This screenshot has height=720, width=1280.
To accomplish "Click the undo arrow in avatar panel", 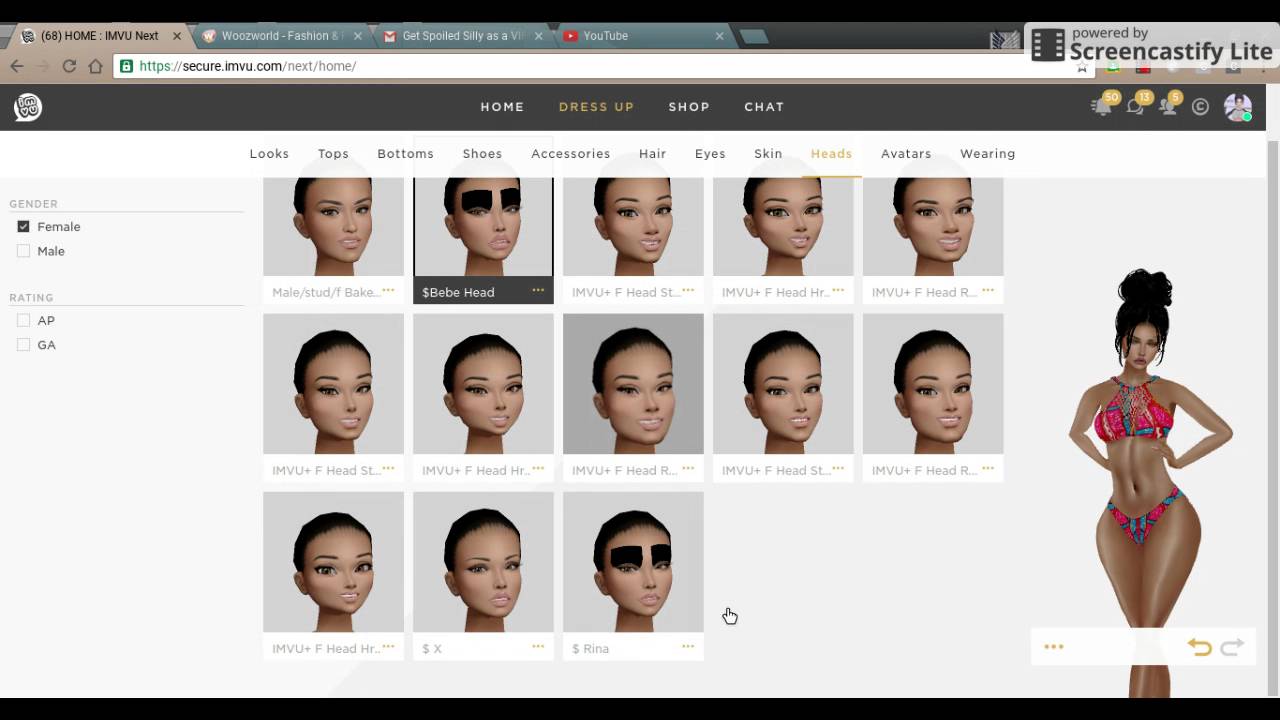I will pos(1200,647).
